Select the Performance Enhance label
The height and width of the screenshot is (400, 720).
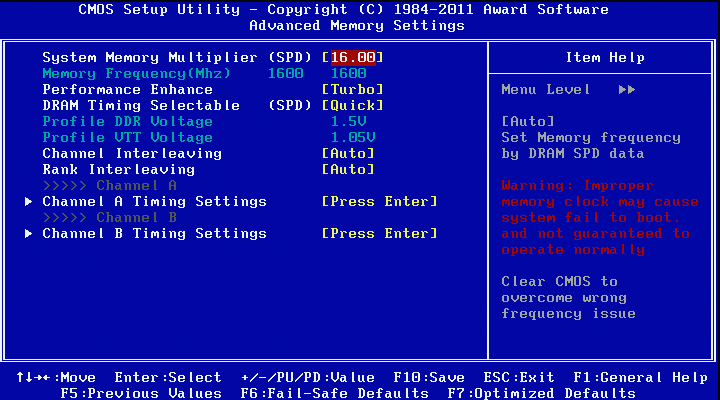(x=127, y=89)
